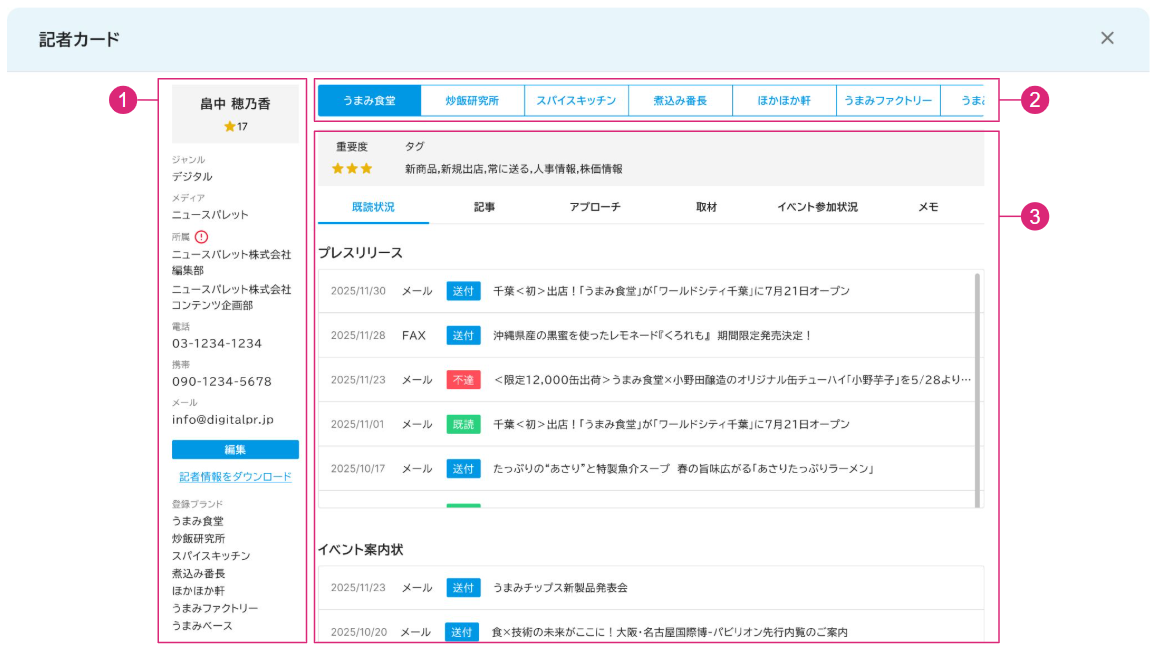This screenshot has width=1159, height=654.
Task: Click the star icon under 畠中 穂乃香
Action: pyautogui.click(x=230, y=127)
